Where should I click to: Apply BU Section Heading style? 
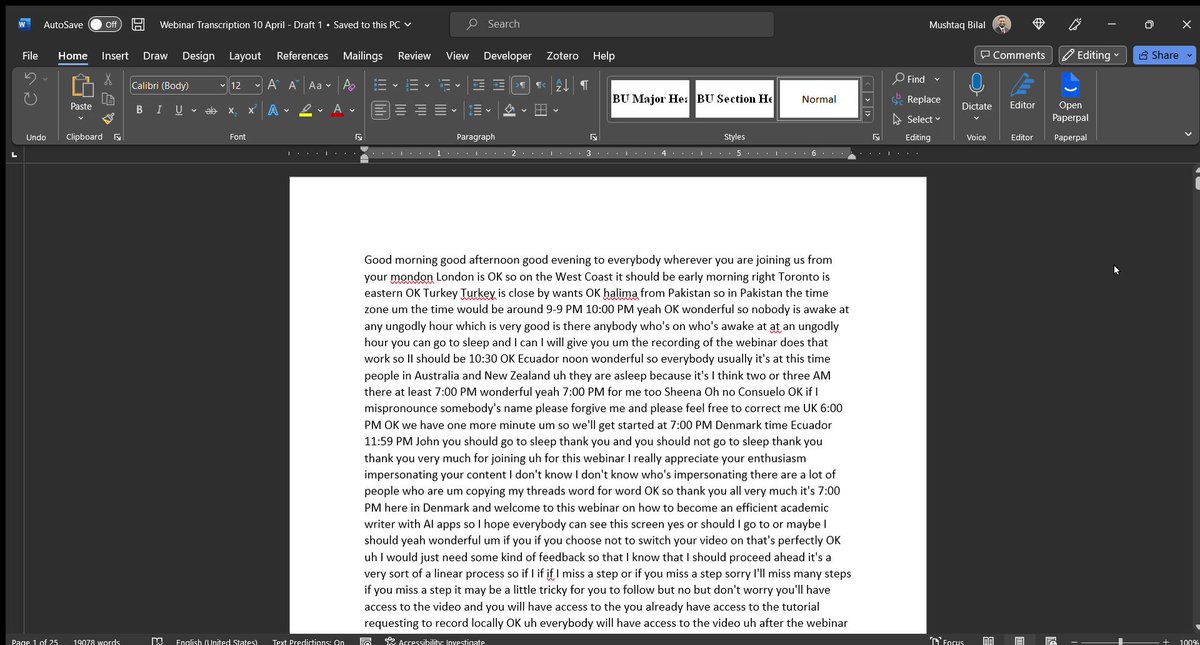(x=734, y=99)
